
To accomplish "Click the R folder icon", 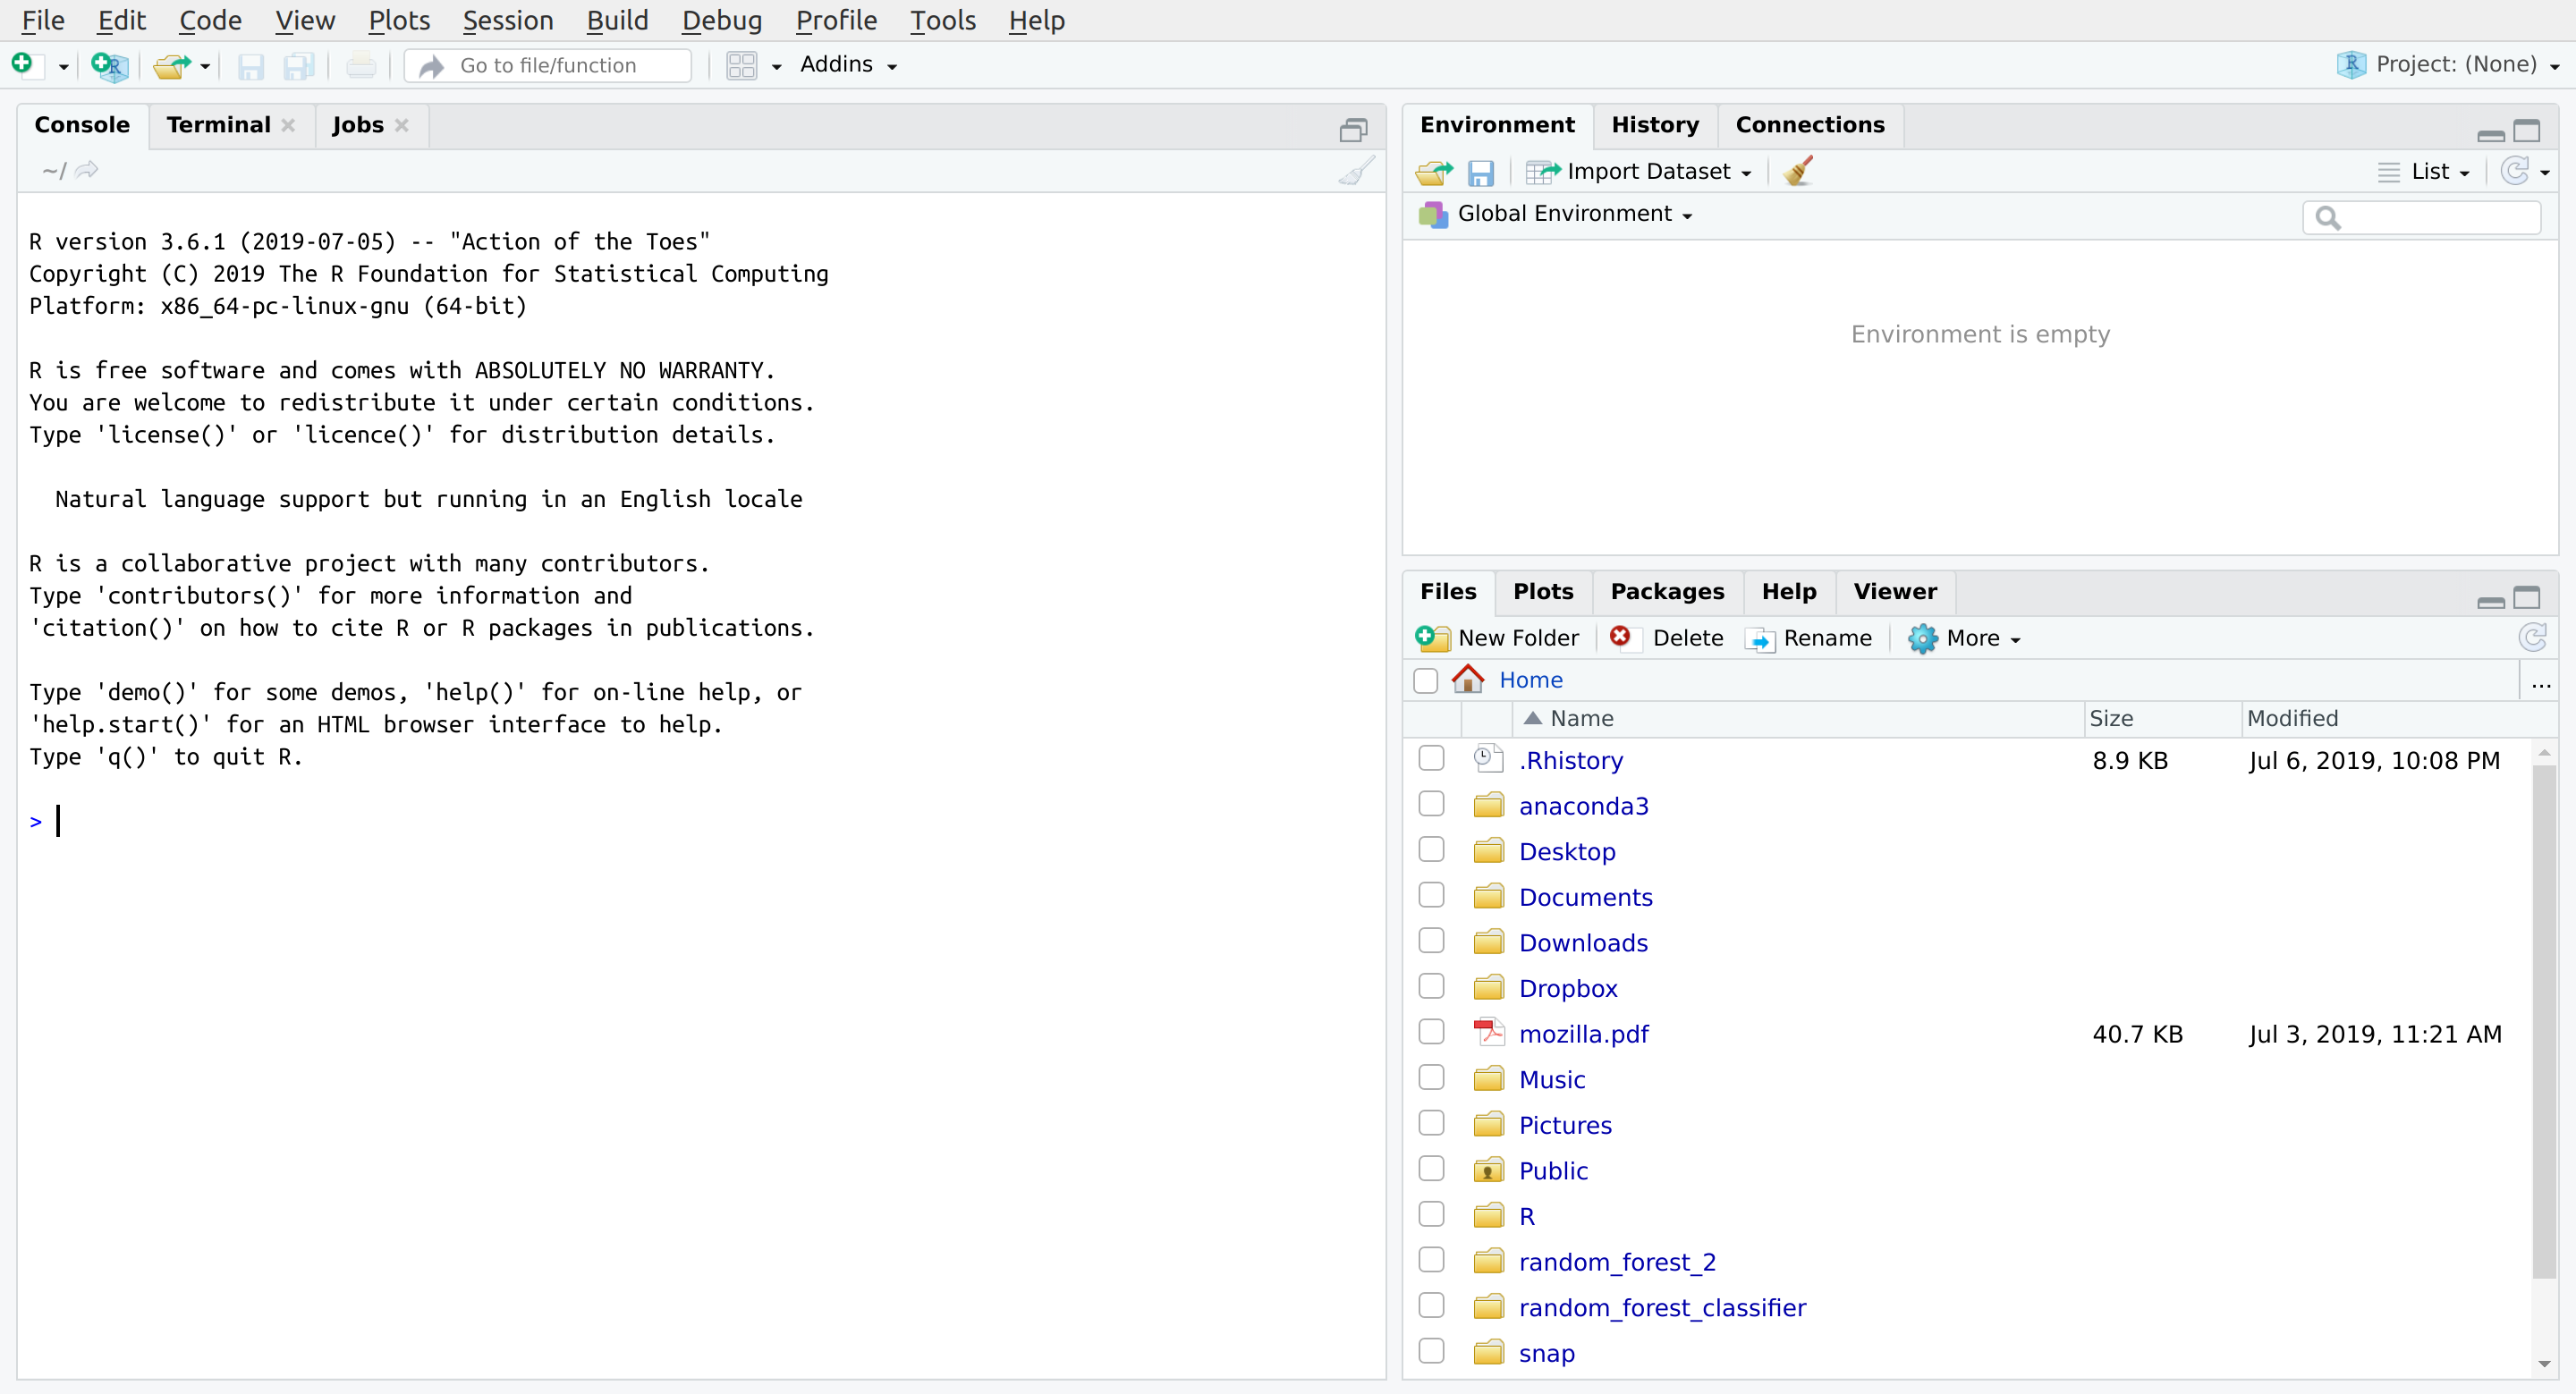I will tap(1488, 1215).
